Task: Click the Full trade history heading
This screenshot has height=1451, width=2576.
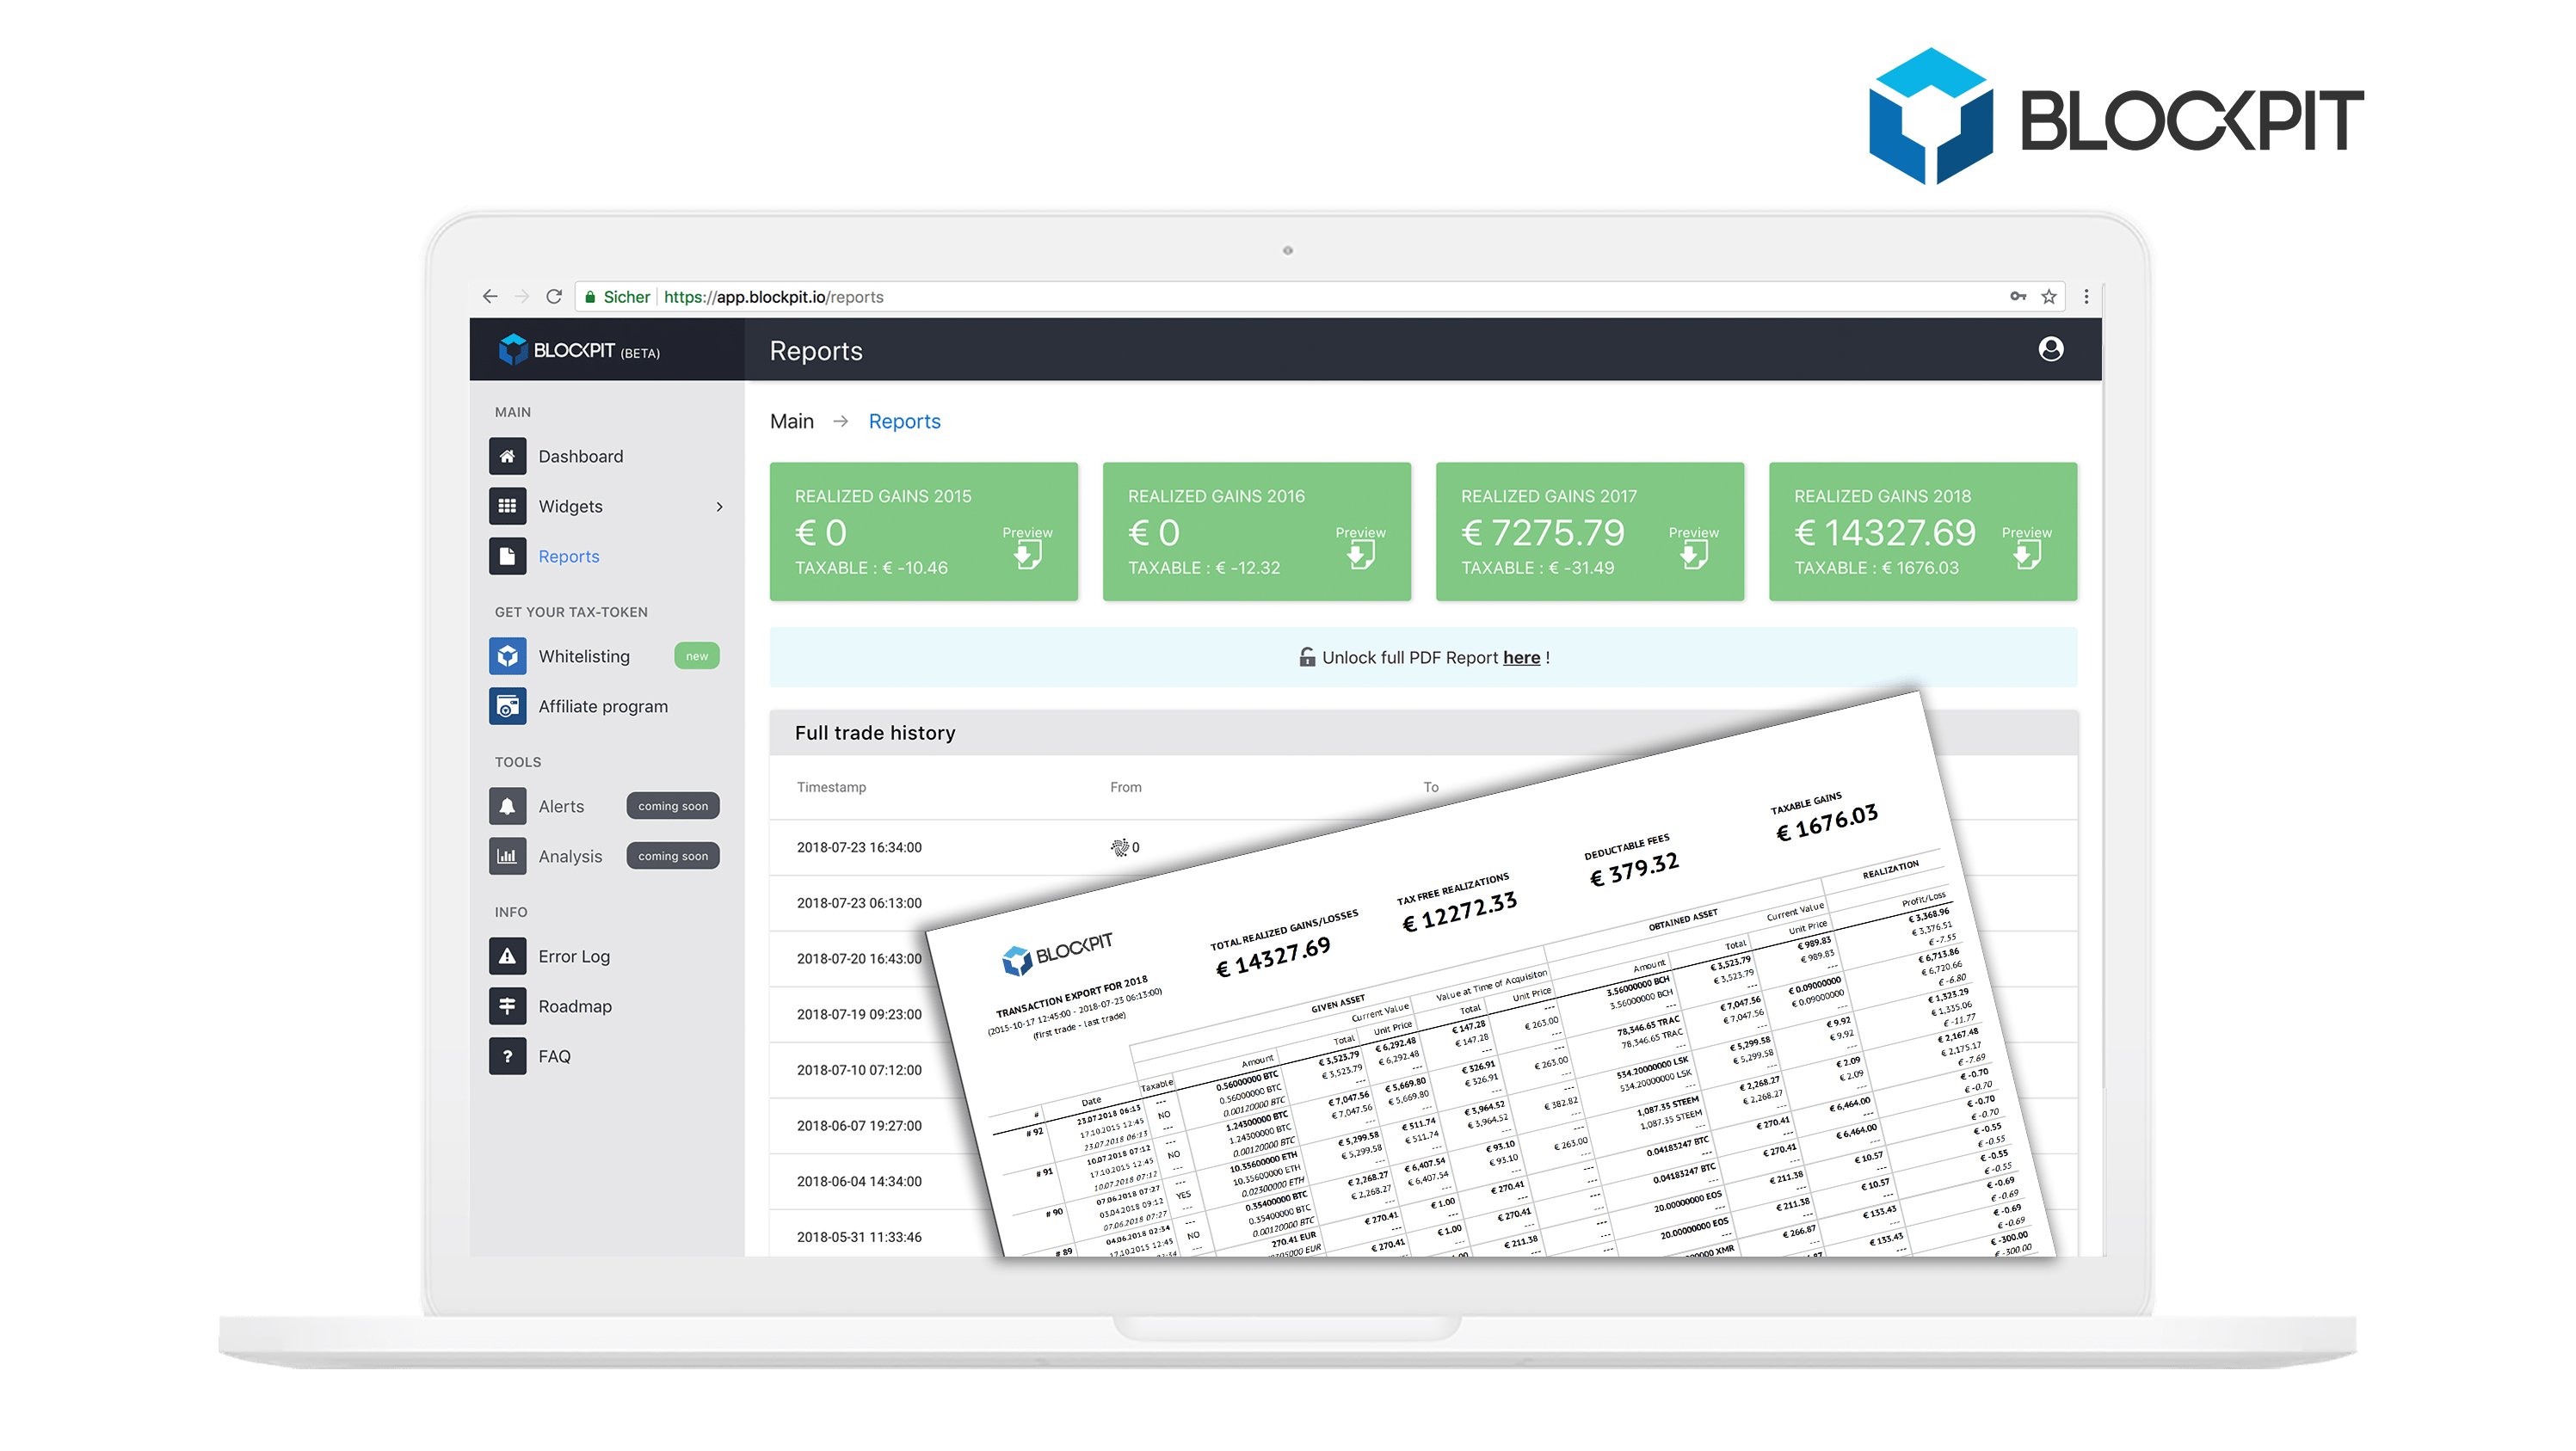Action: click(875, 733)
